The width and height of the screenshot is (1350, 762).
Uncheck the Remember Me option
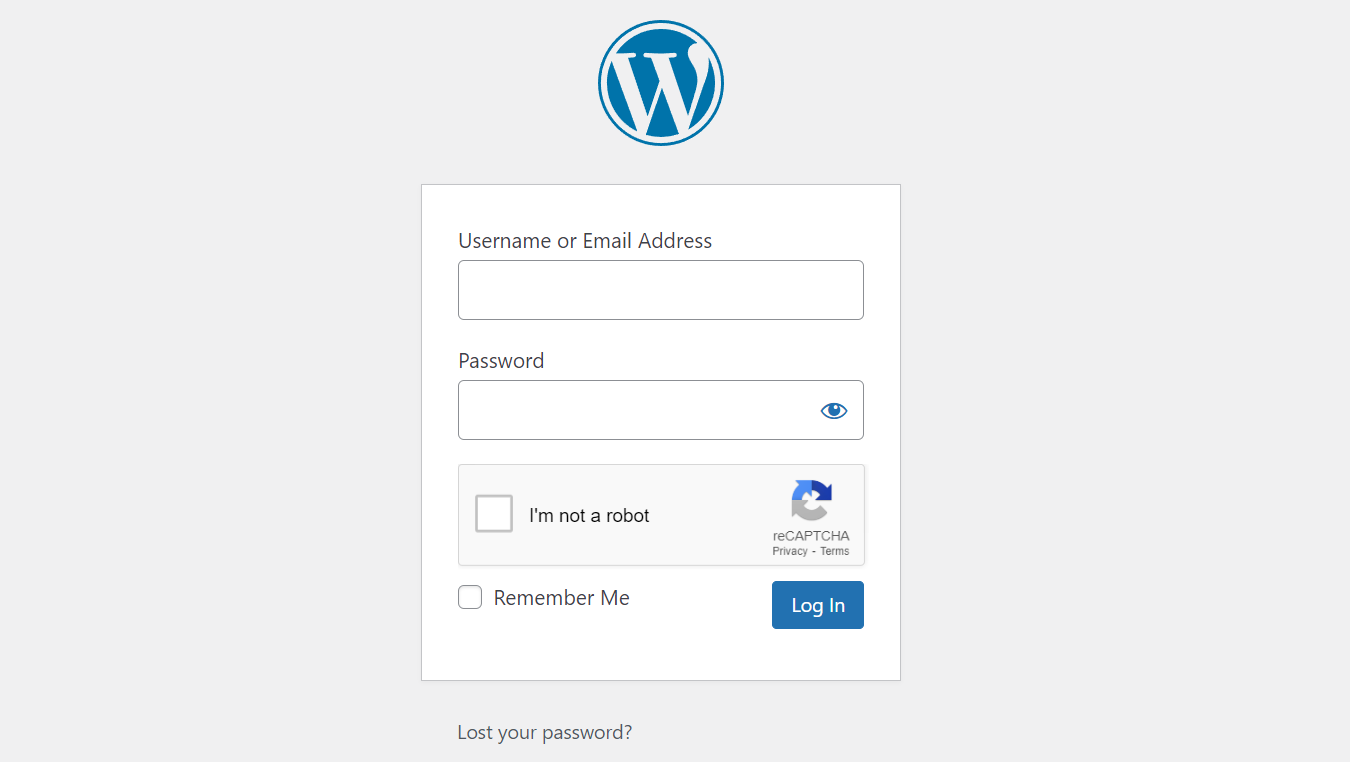click(x=469, y=597)
